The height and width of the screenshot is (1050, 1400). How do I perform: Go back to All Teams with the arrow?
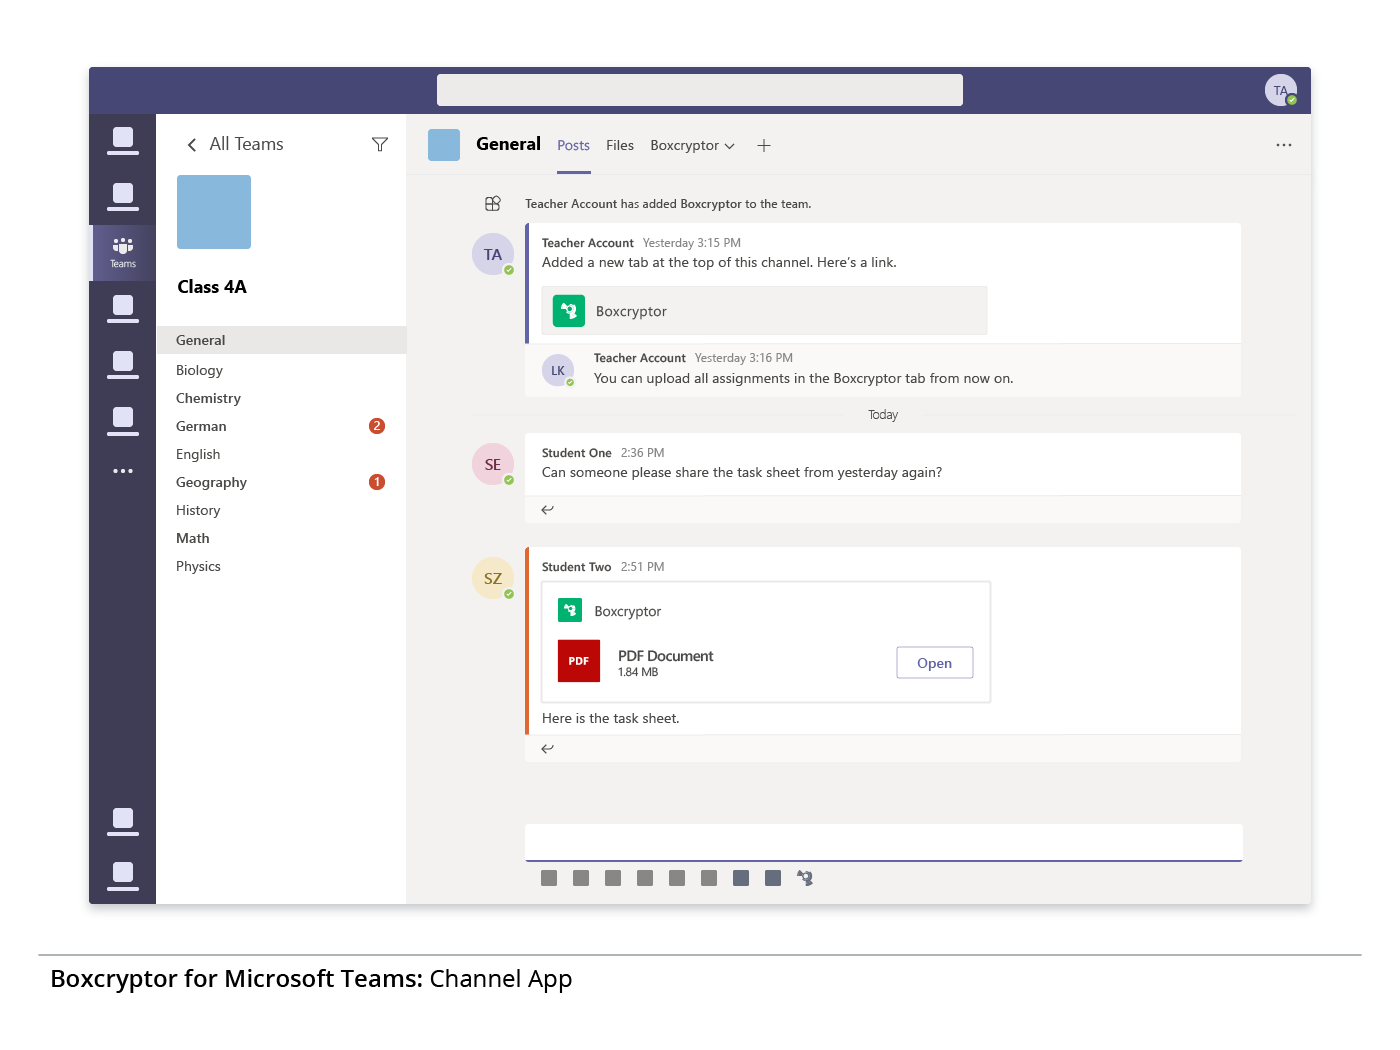192,145
